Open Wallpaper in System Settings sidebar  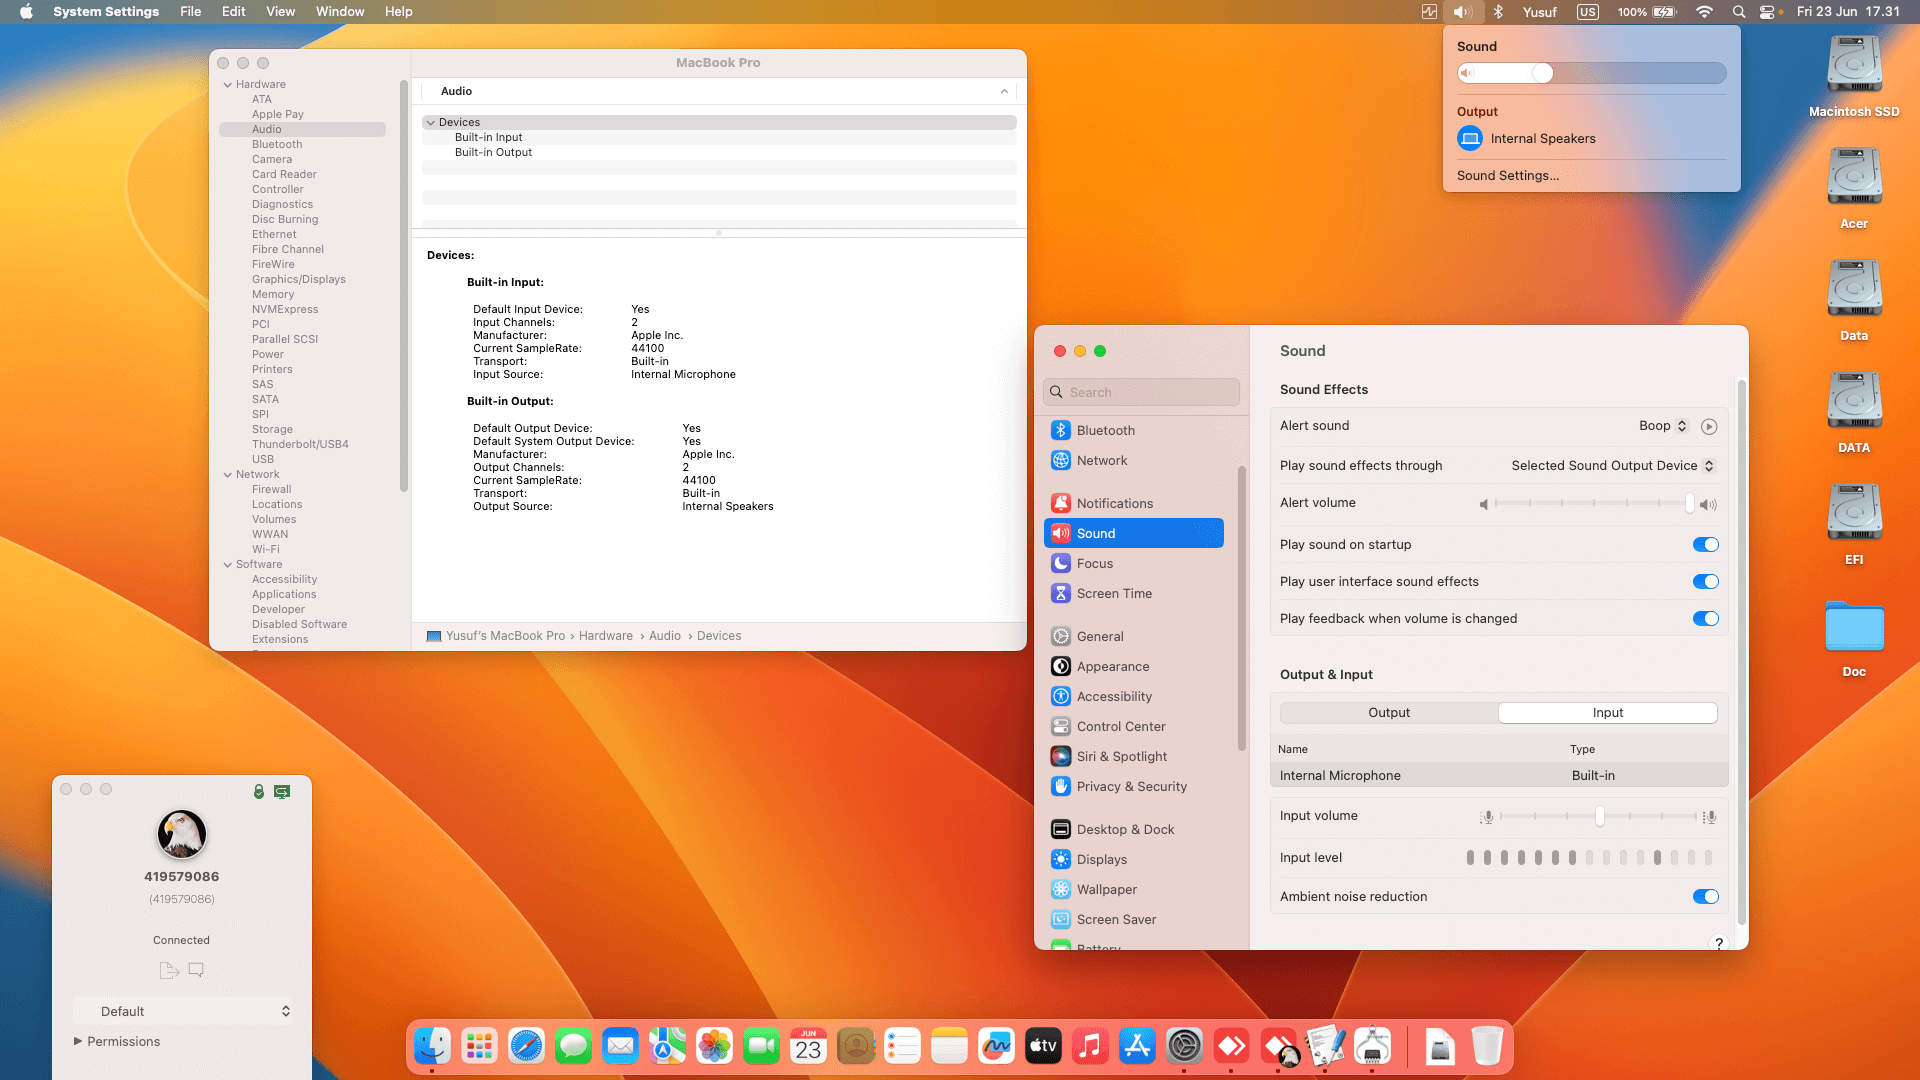(1134, 889)
